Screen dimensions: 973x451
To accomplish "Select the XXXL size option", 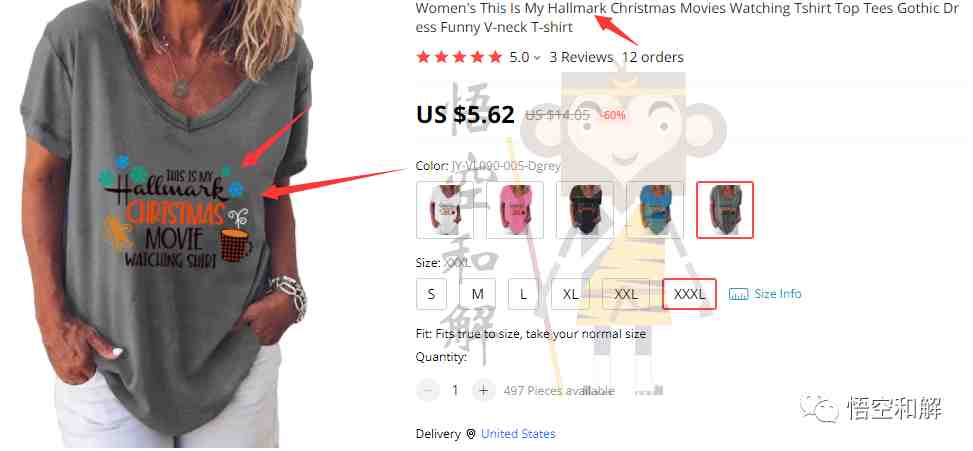I will click(689, 294).
